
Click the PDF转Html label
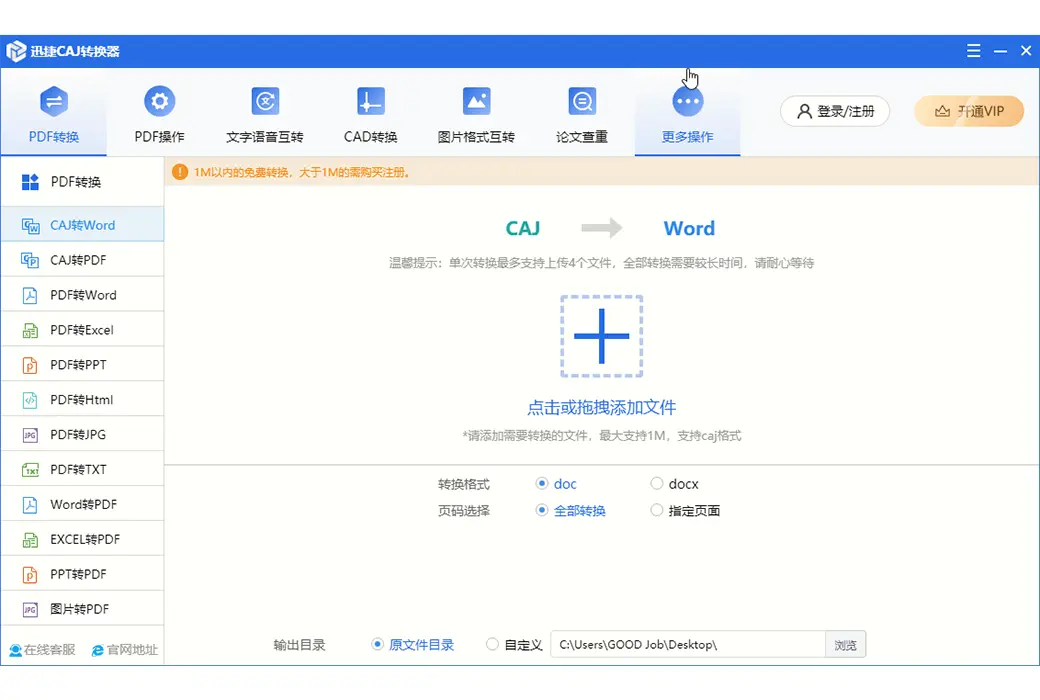click(82, 400)
